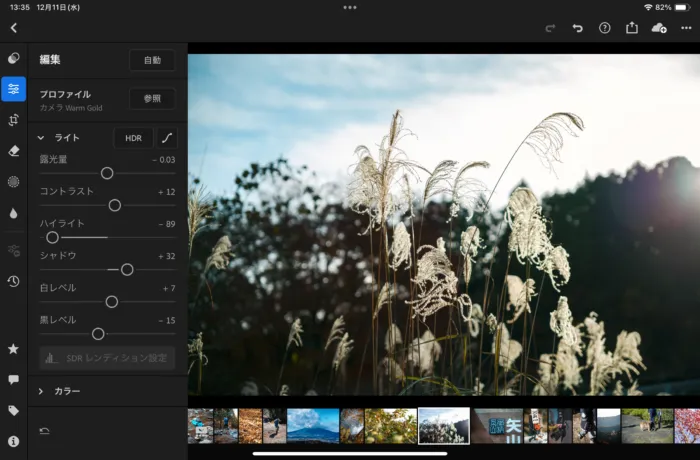Viewport: 700px width, 460px height.
Task: Open the star rating panel
Action: (14, 349)
